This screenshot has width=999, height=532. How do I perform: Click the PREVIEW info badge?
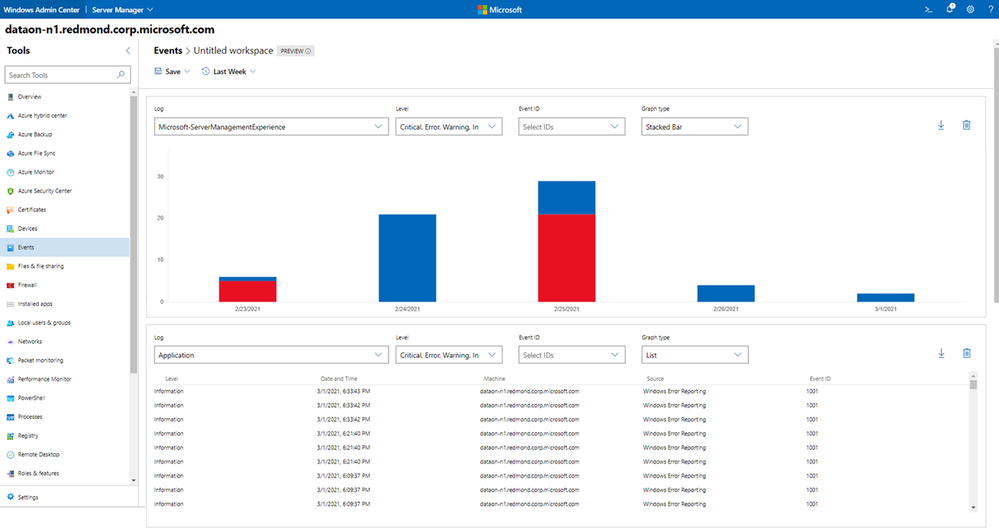(x=296, y=51)
